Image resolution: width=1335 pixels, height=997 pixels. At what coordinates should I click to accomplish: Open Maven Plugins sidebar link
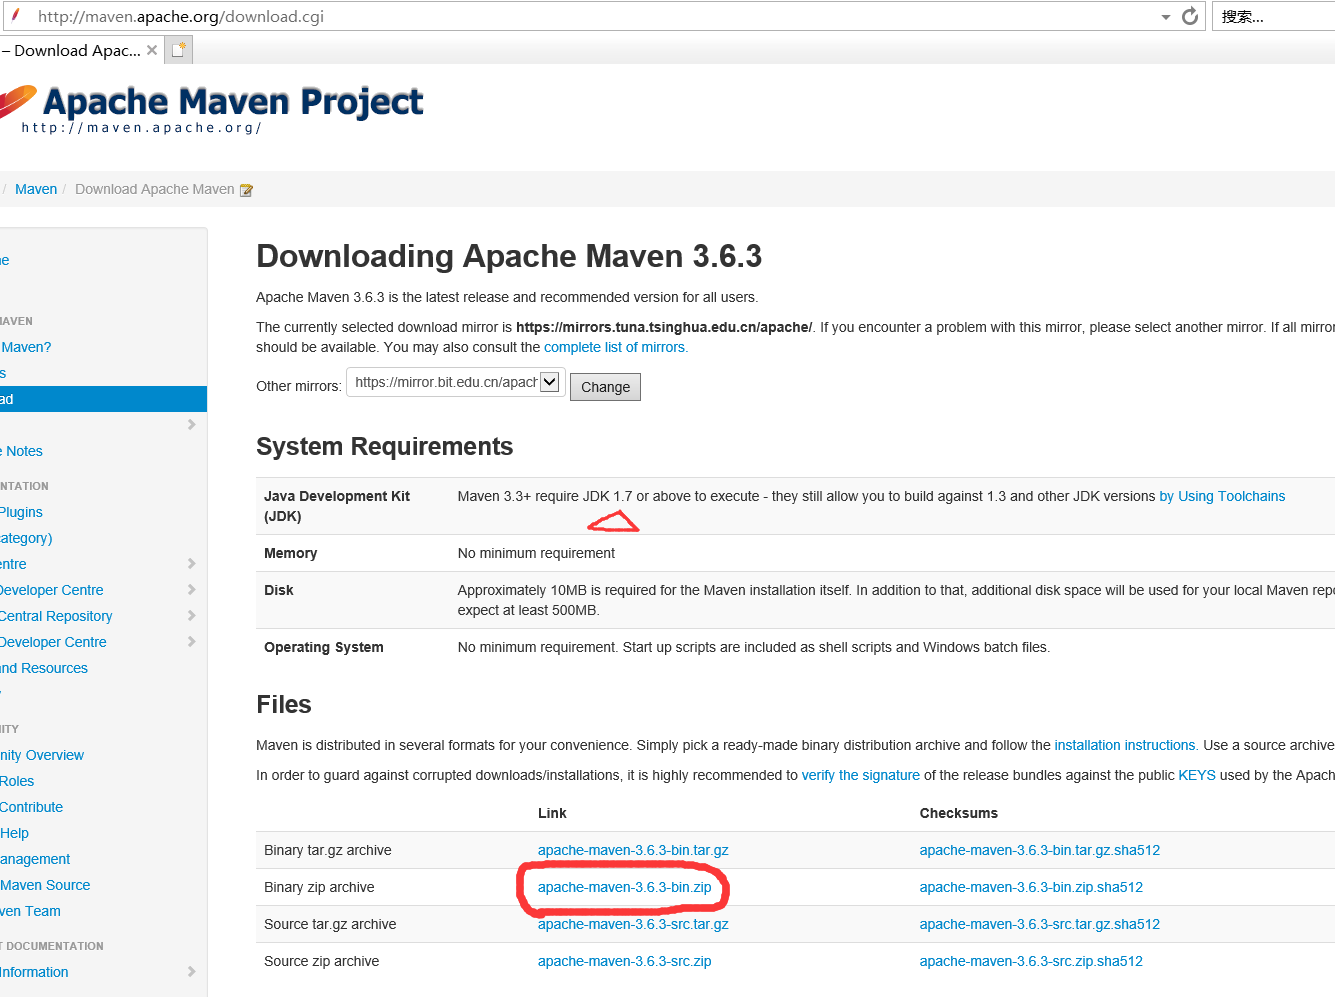[x=21, y=512]
